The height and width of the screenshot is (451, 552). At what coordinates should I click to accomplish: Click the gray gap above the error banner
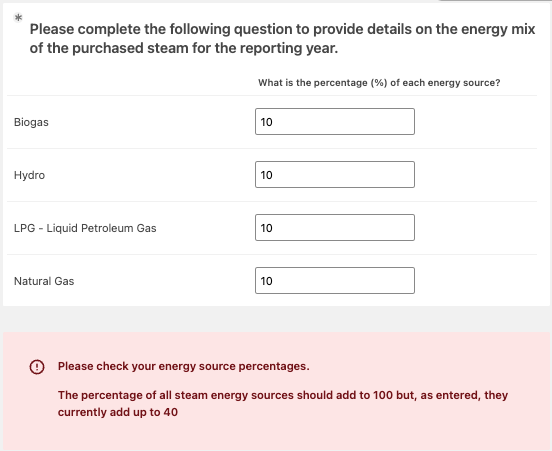click(x=276, y=319)
